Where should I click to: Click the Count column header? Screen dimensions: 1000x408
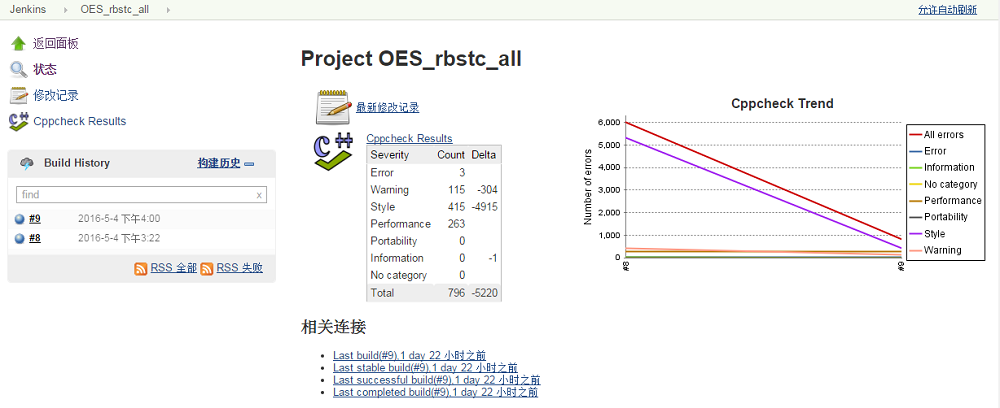tap(451, 155)
